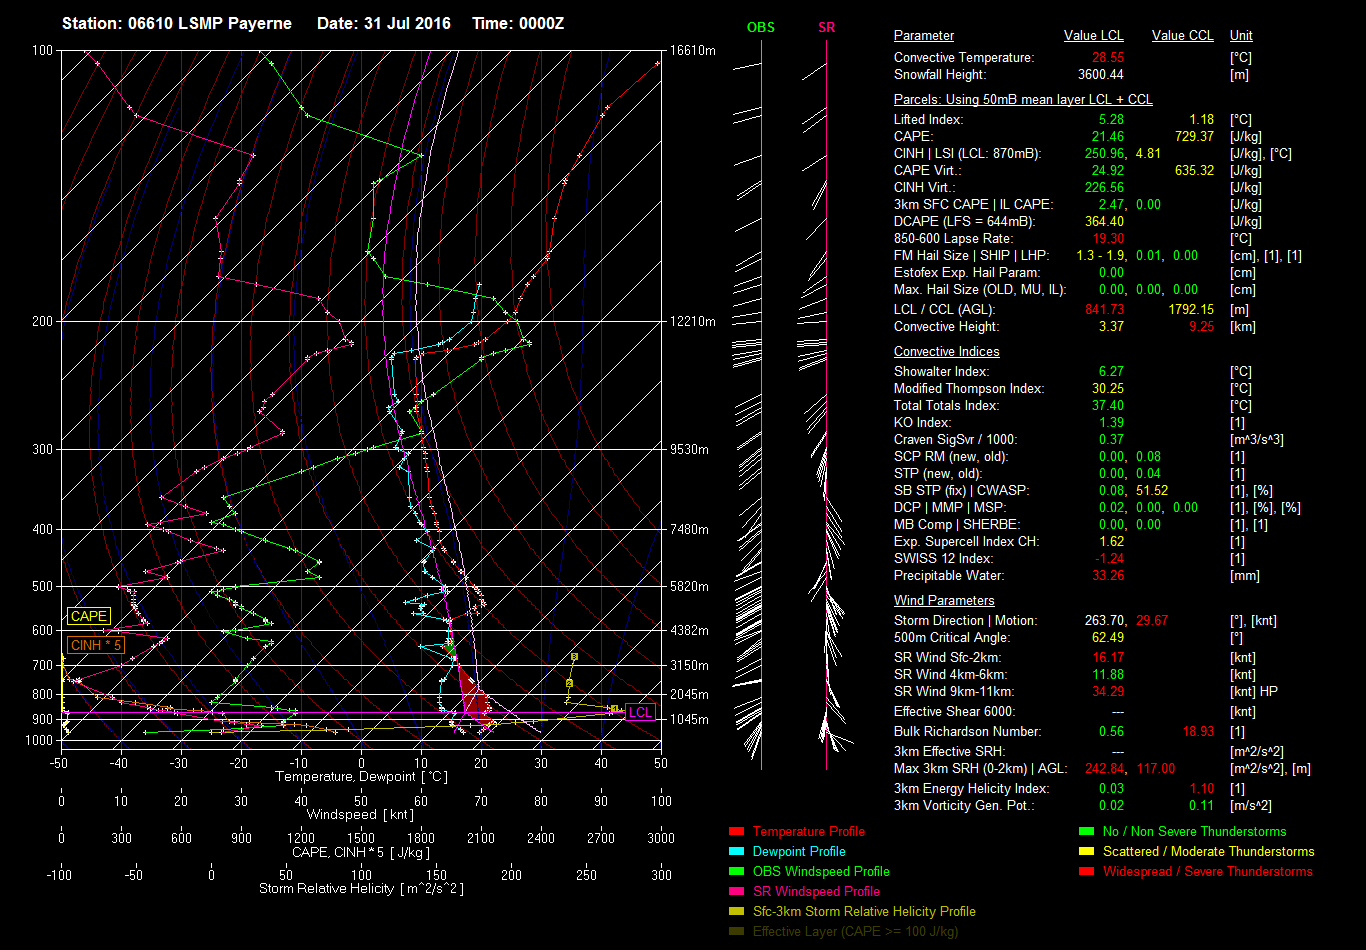
Task: Click the red Temperature Profile legend swatch
Action: (x=737, y=832)
